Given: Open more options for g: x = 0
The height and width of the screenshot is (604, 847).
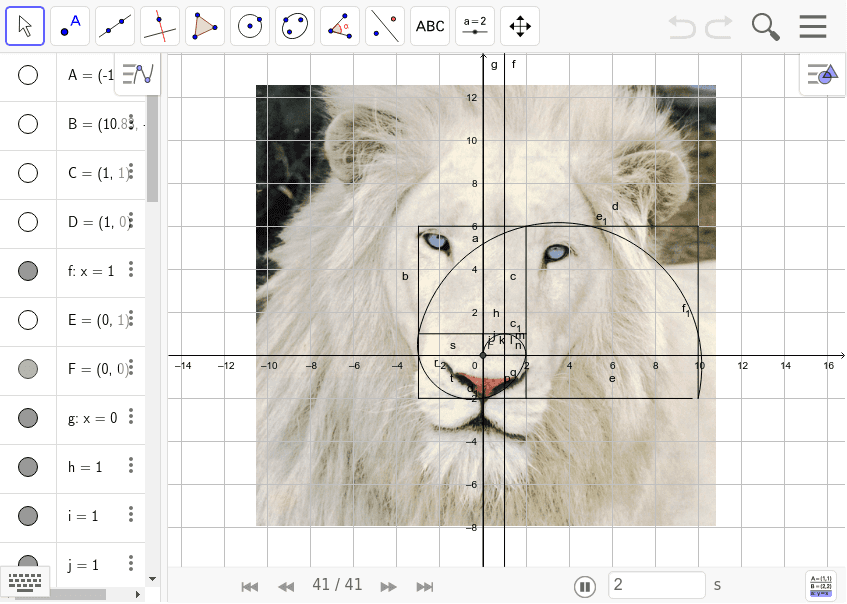Looking at the screenshot, I should 131,416.
